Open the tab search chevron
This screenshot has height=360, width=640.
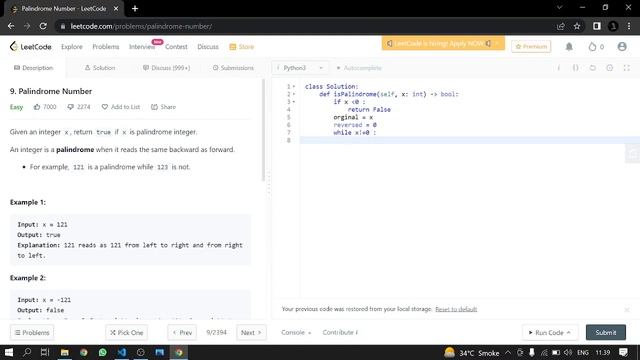[x=560, y=8]
